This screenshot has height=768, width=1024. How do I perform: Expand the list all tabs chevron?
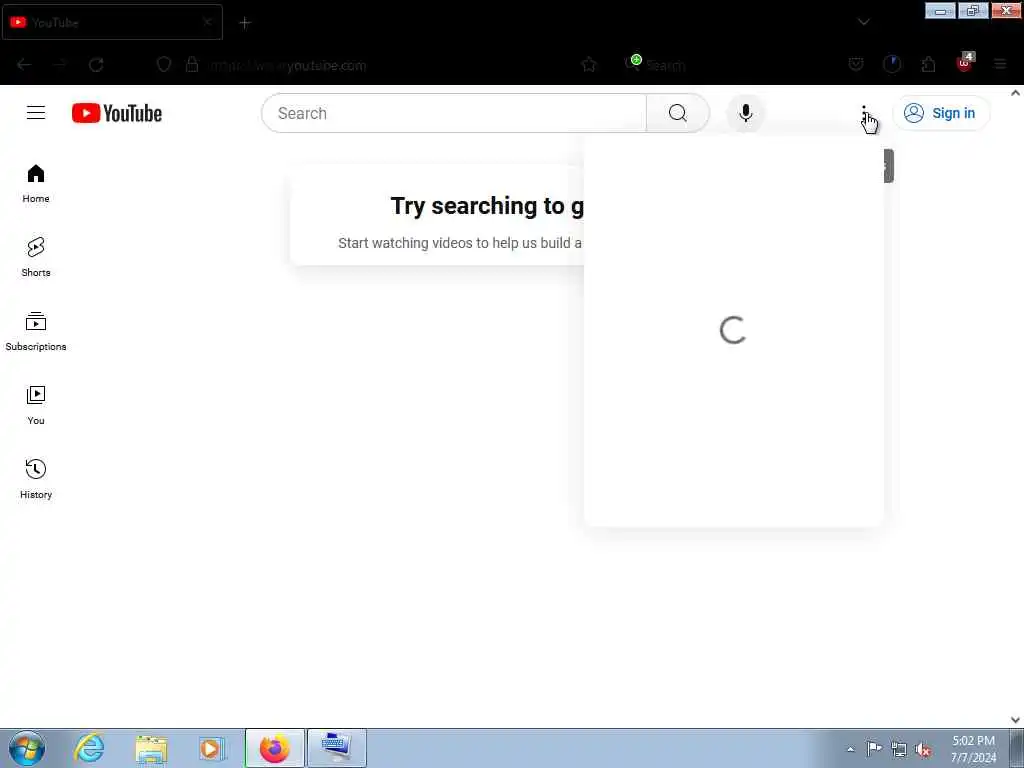pos(863,22)
